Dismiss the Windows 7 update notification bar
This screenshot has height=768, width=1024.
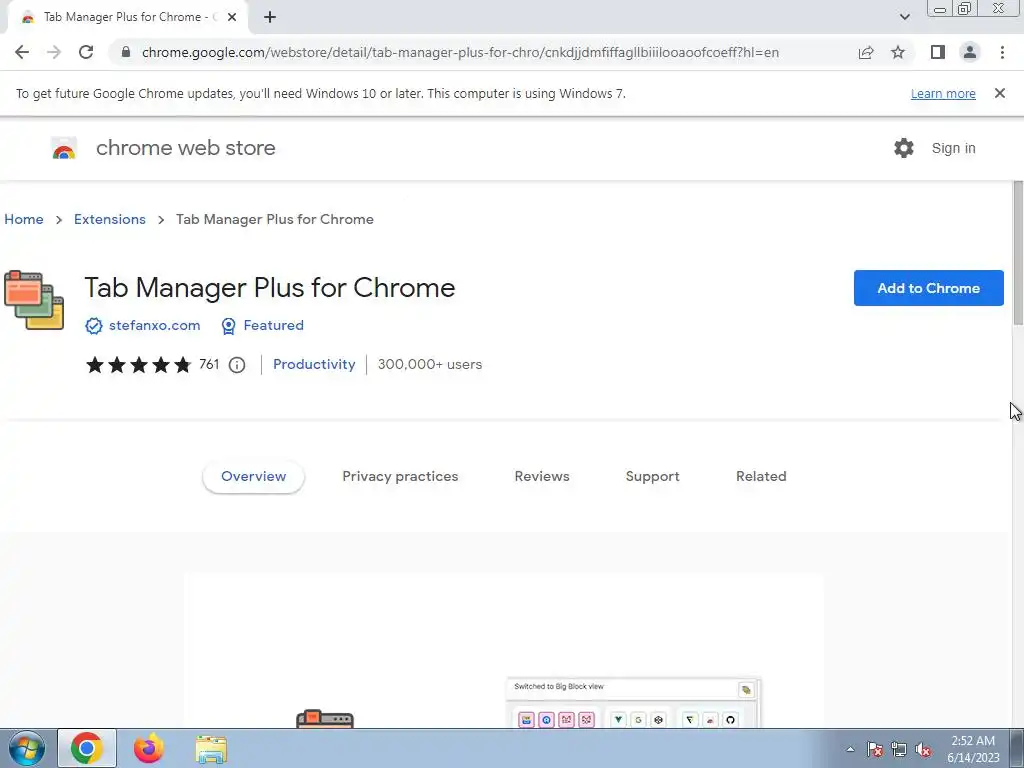point(999,93)
